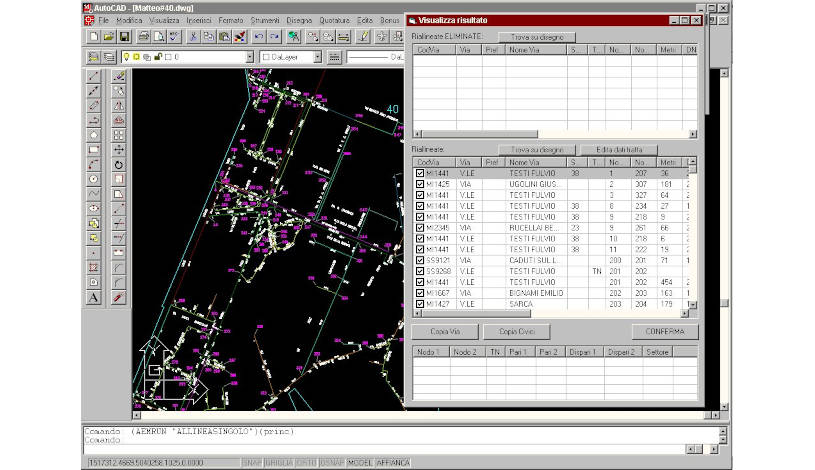Select the Multiline Text 'A' tool
Image resolution: width=815 pixels, height=470 pixels.
[94, 298]
